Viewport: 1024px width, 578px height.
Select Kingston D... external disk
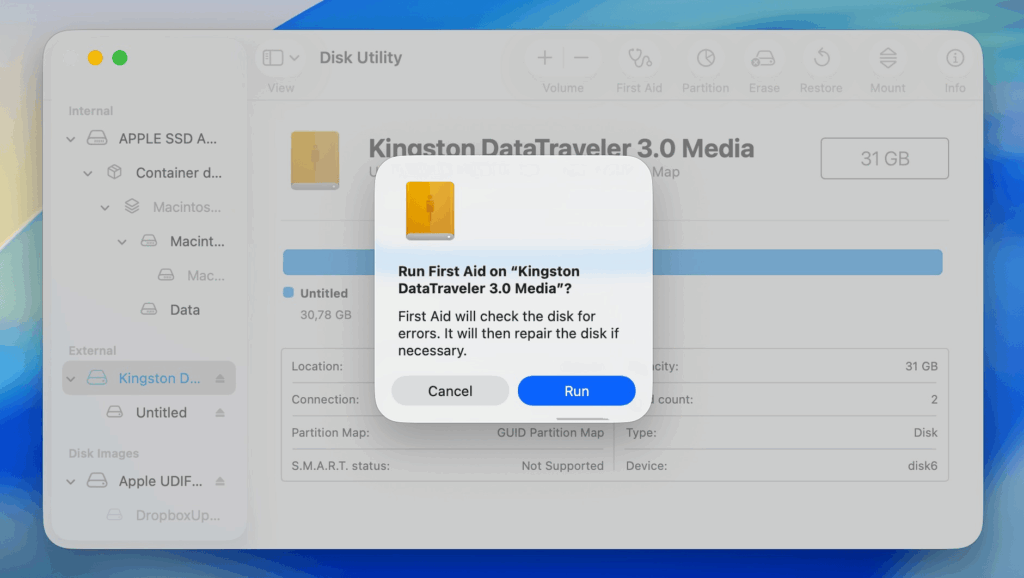coord(149,378)
